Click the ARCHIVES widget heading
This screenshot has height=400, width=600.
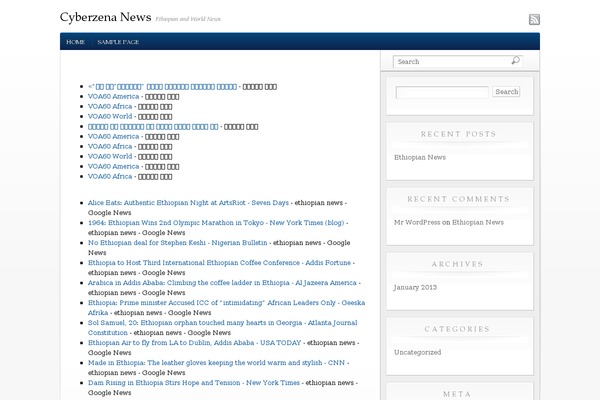[458, 264]
